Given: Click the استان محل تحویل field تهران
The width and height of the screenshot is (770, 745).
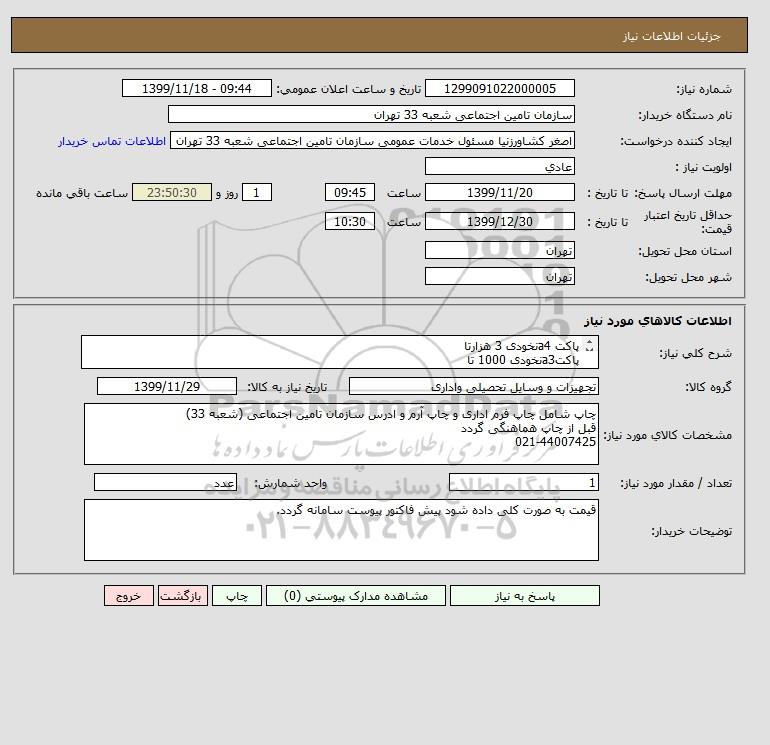Looking at the screenshot, I should (499, 250).
